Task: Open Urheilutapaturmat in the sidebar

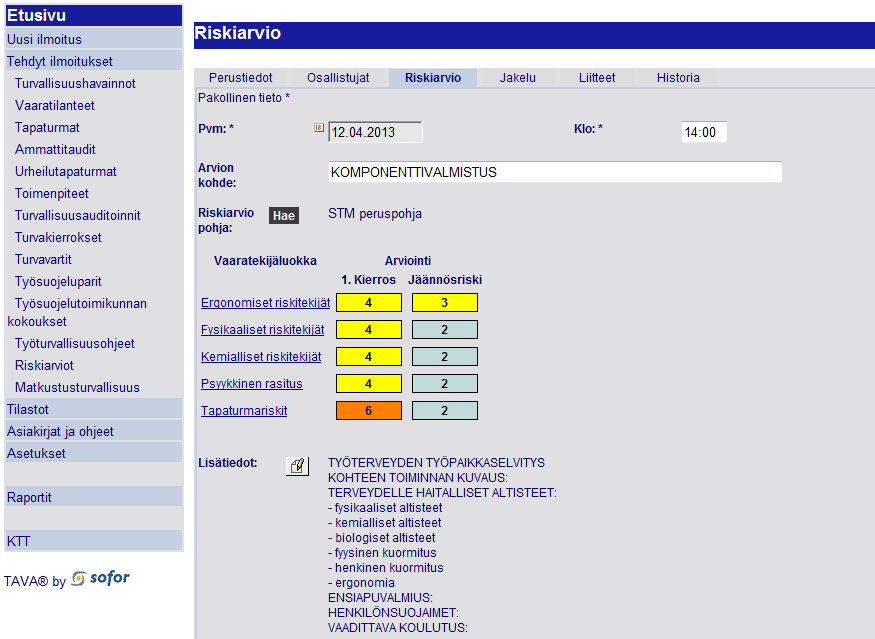Action: click(x=66, y=171)
